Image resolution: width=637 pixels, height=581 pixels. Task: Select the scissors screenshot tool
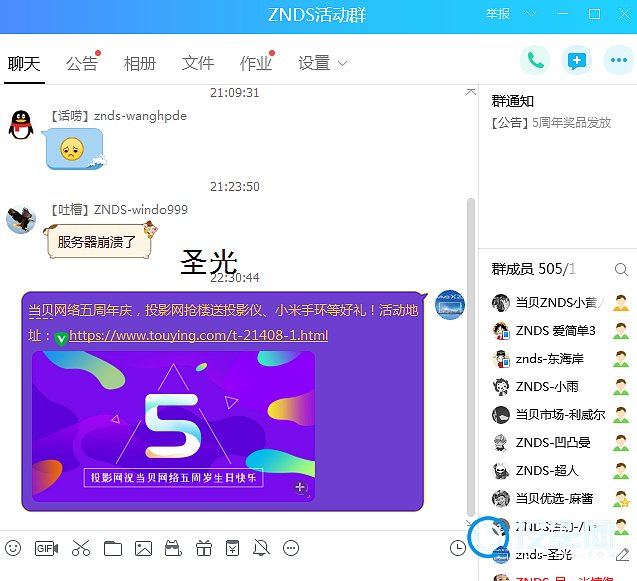point(80,548)
